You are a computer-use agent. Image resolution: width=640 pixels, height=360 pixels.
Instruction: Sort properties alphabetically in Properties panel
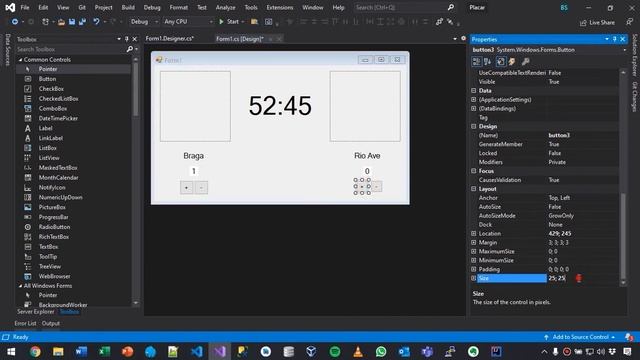click(487, 62)
